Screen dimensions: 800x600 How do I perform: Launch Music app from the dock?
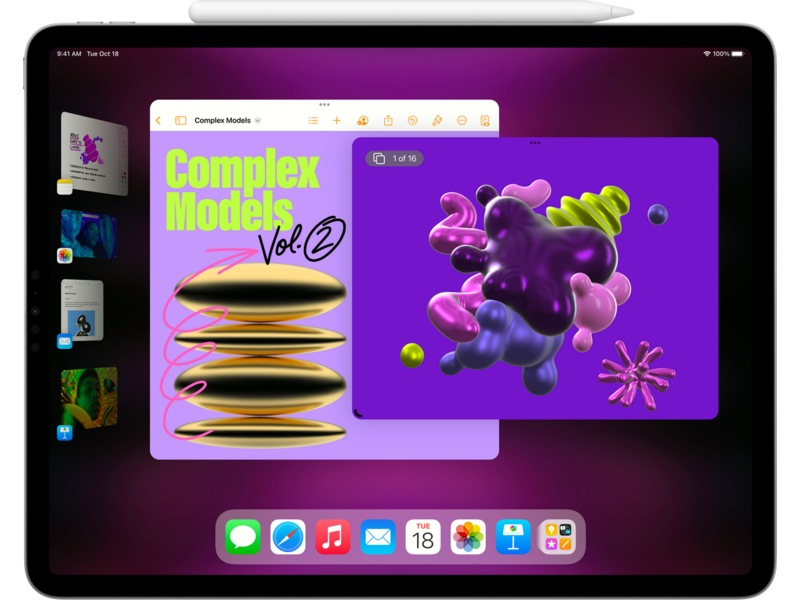[x=333, y=537]
